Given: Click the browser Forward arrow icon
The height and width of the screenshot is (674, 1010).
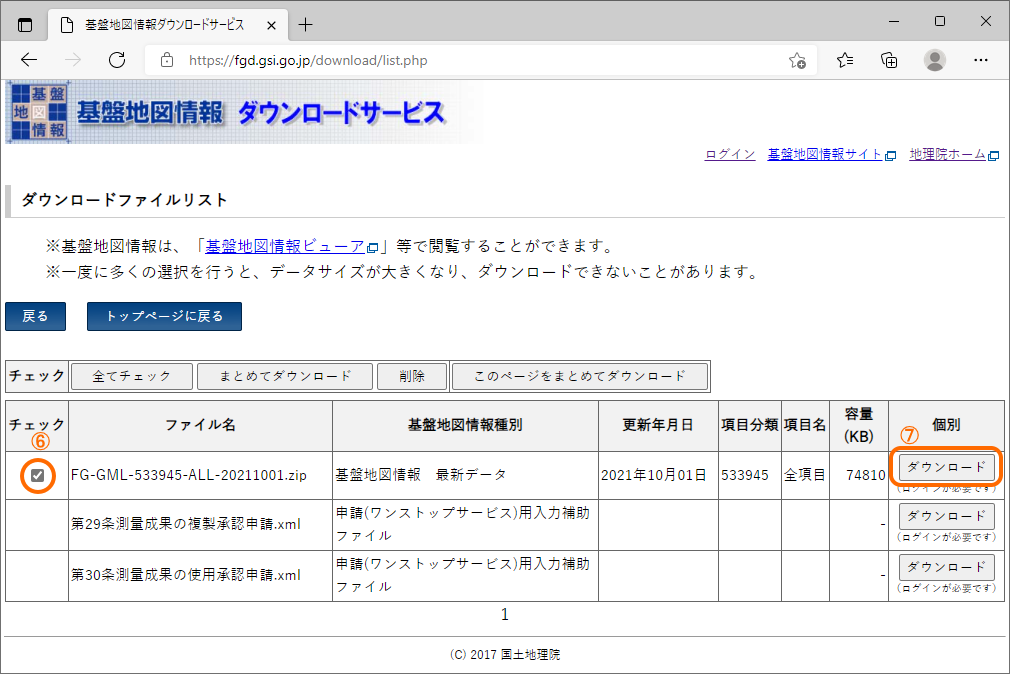Looking at the screenshot, I should click(x=73, y=60).
